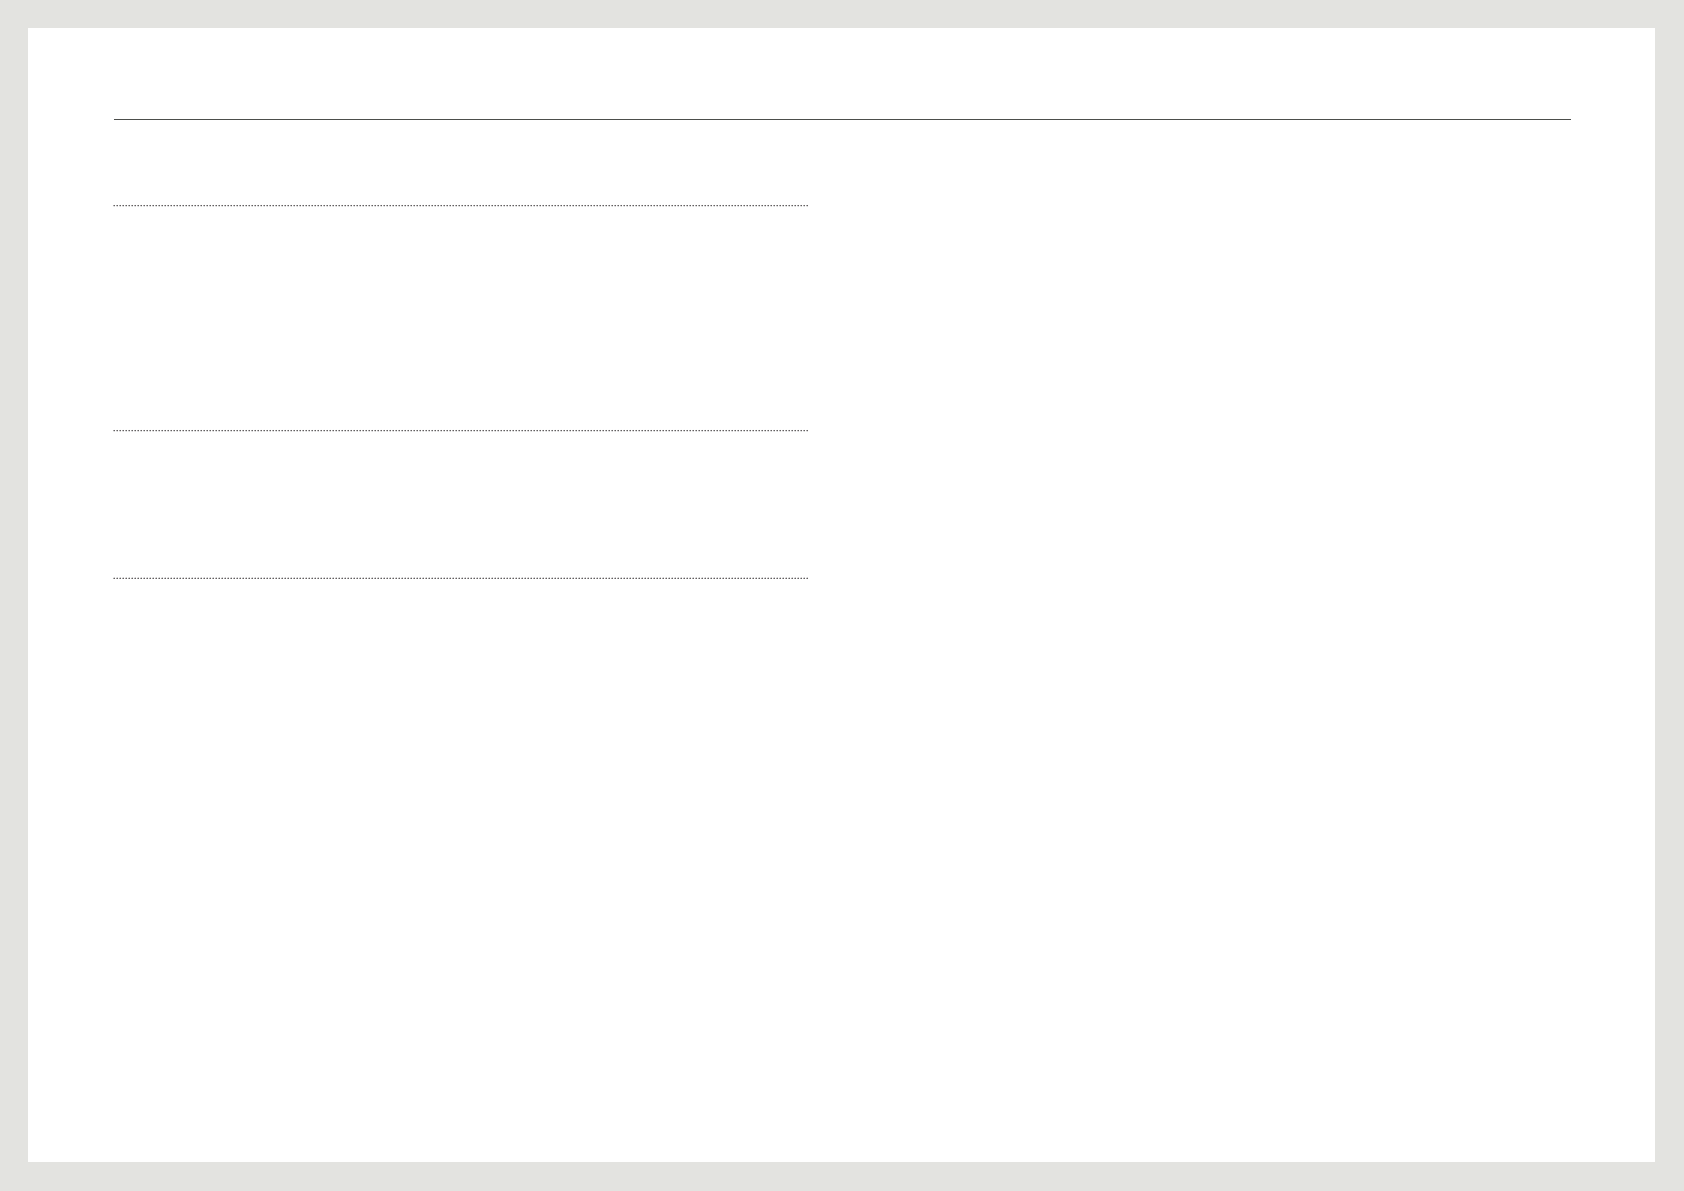Click the right end of the middle dotted line
1684x1191 pixels.
click(x=805, y=430)
